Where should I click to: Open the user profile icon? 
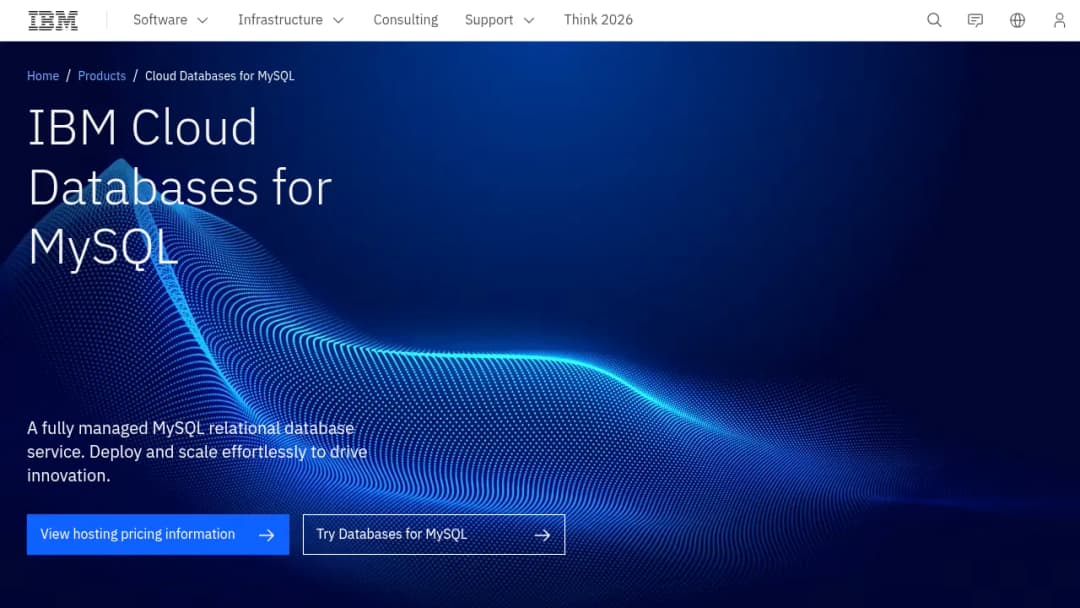coord(1059,20)
